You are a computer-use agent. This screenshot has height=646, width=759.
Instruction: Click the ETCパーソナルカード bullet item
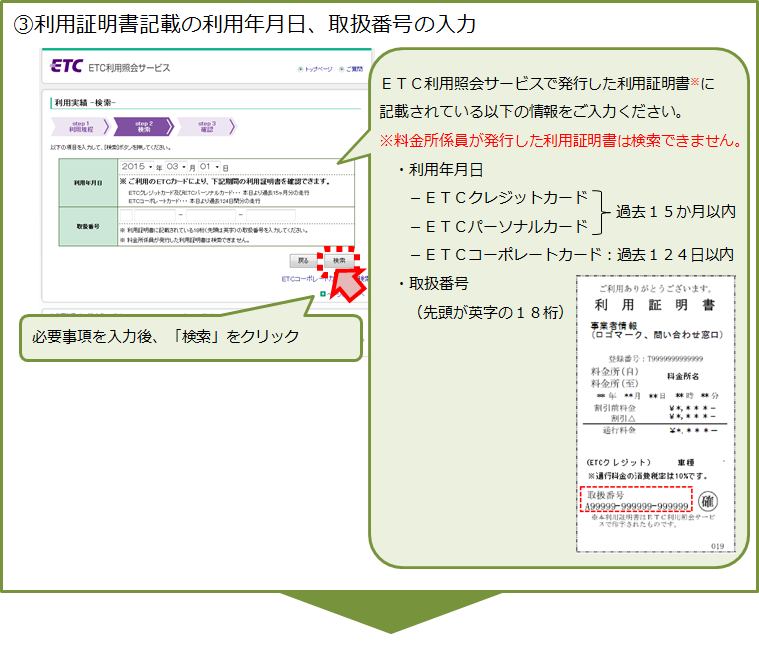pos(499,226)
